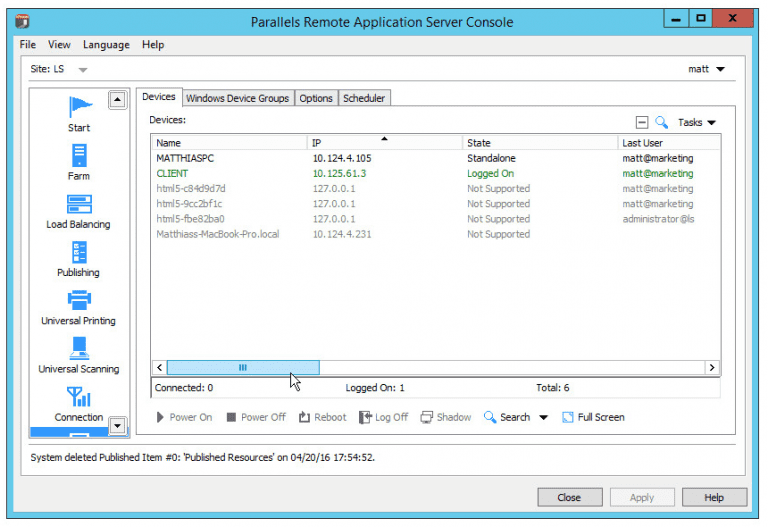Sort by the State column header

tap(540, 143)
